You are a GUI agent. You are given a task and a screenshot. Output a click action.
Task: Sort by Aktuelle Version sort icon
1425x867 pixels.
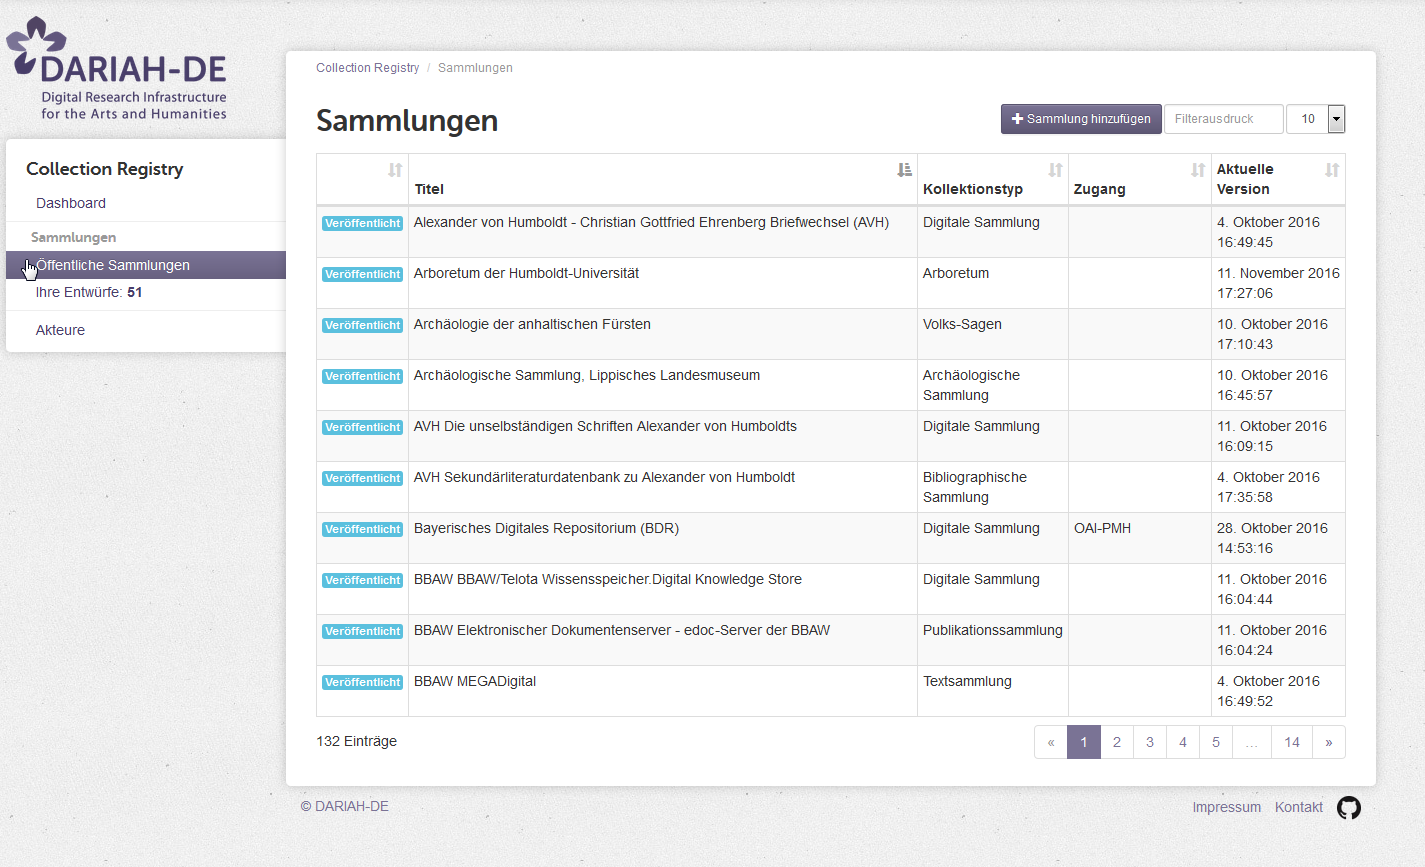click(1331, 171)
